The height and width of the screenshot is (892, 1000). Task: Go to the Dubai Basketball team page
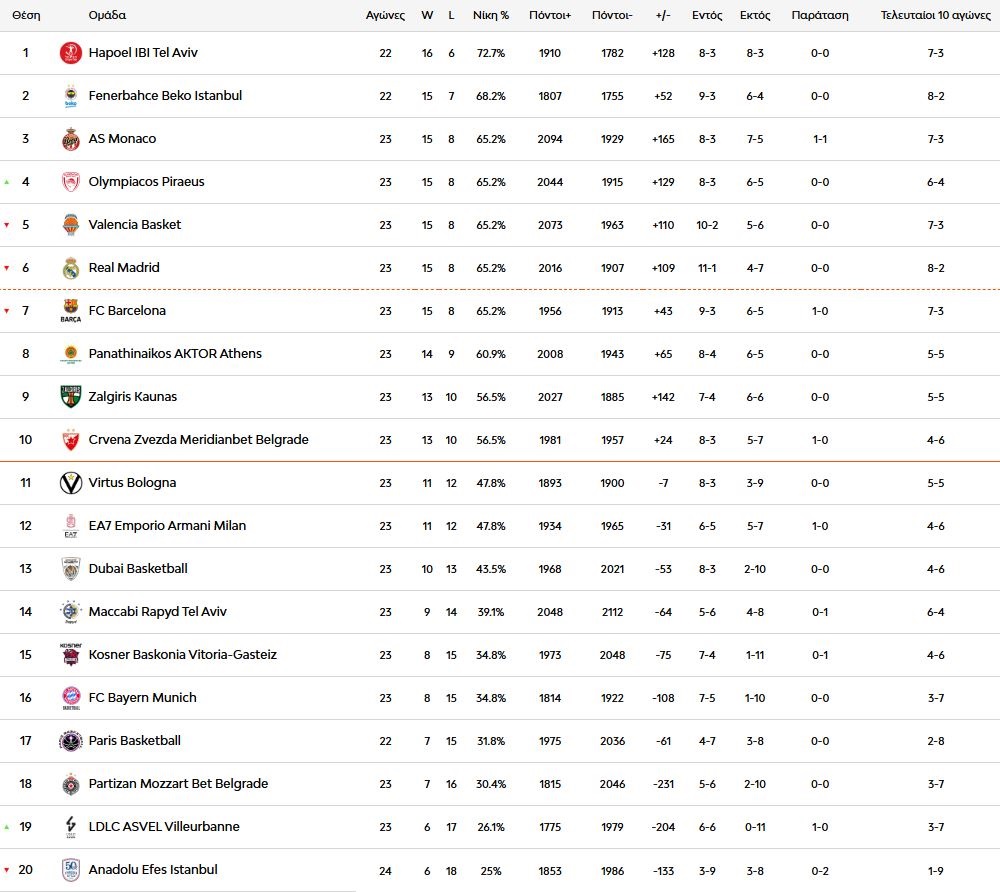coord(138,569)
